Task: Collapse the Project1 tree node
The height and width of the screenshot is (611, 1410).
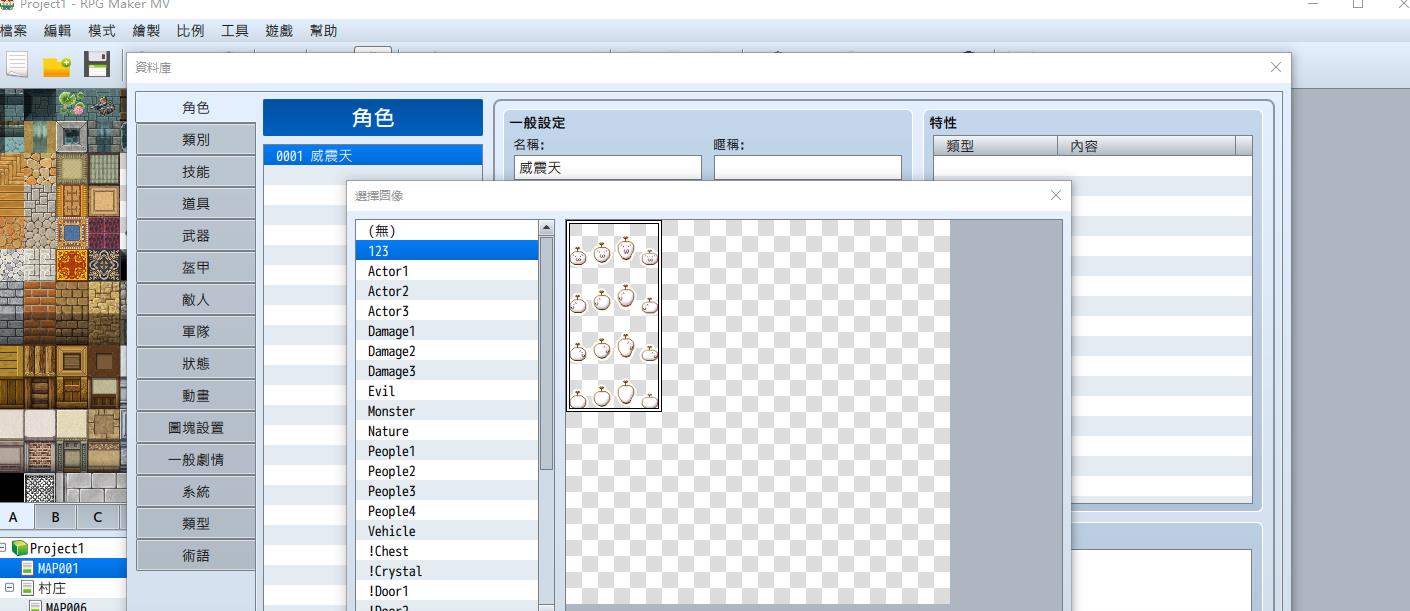Action: click(4, 548)
